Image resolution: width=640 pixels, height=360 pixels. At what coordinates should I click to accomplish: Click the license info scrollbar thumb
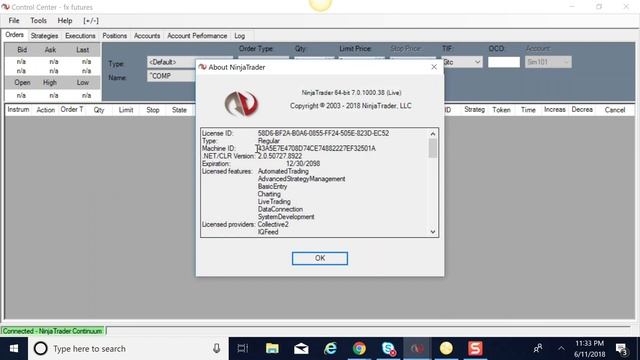[x=433, y=148]
